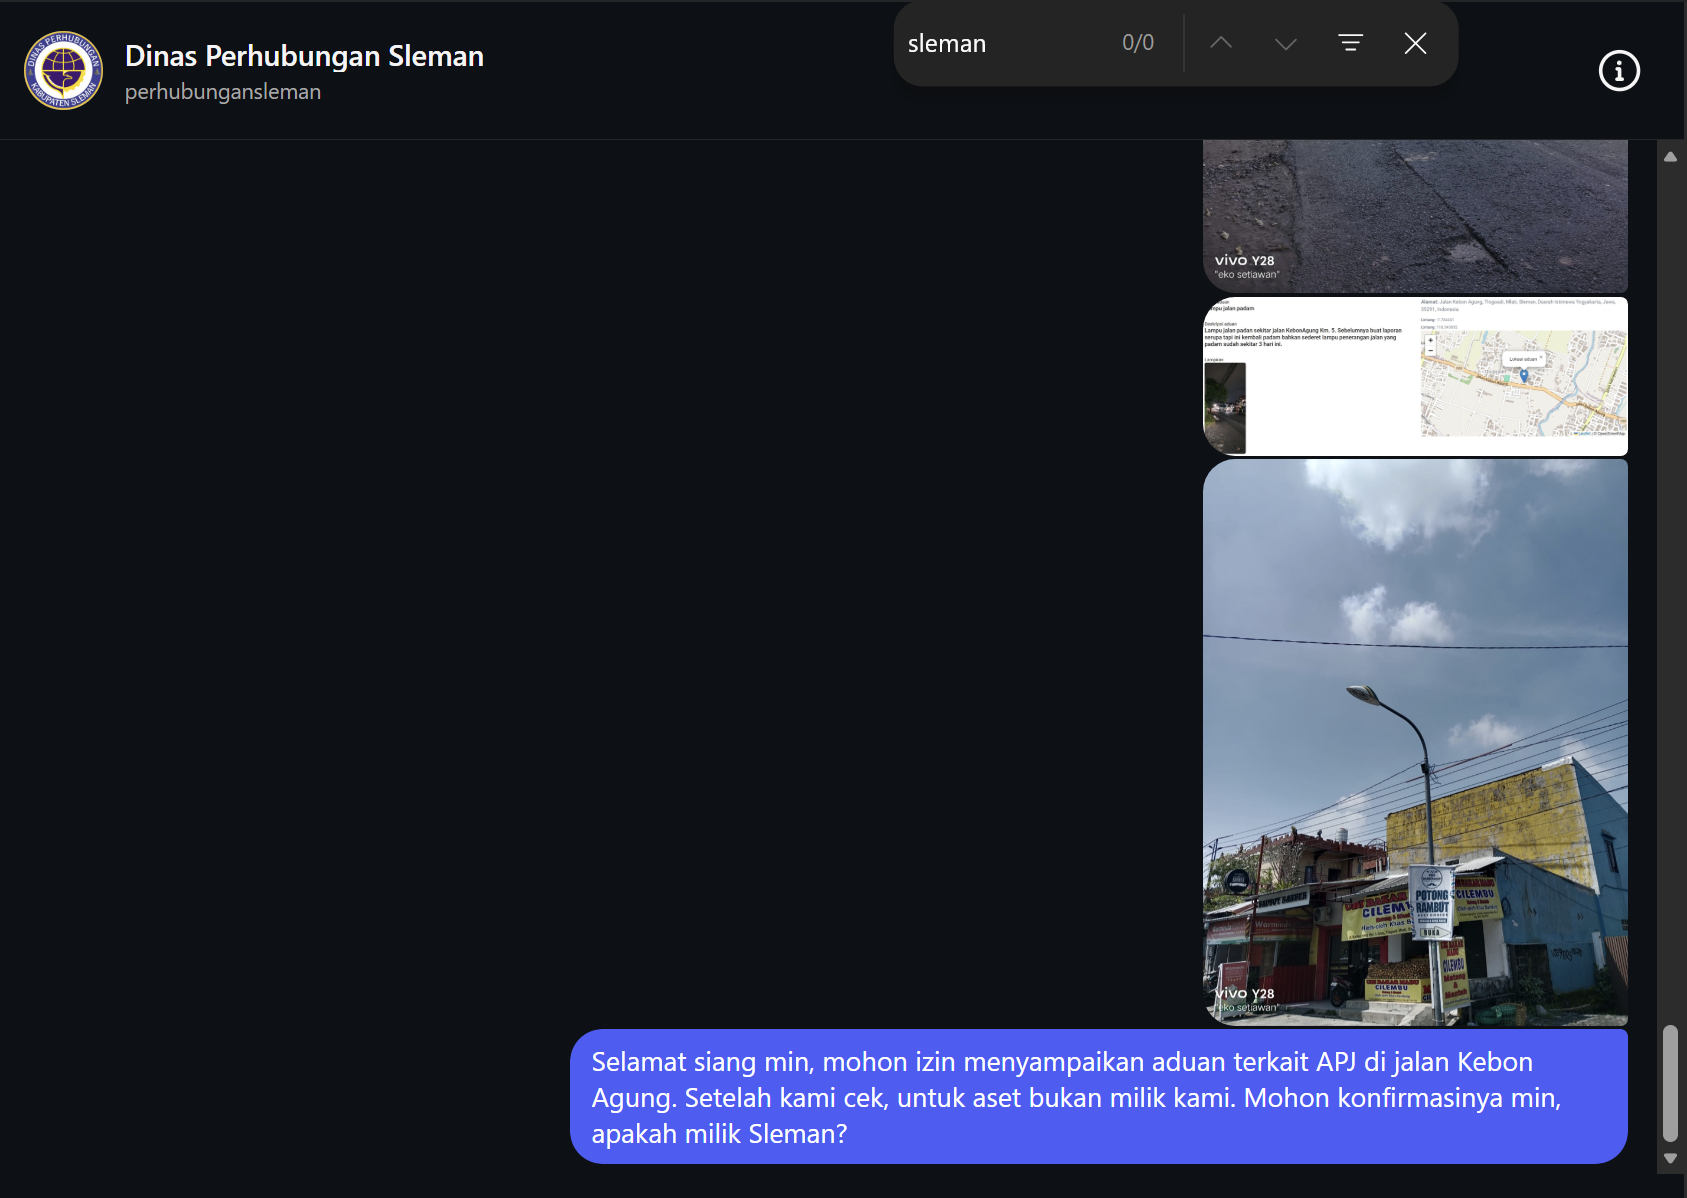Screen dimensions: 1687x1198
Task: Close the message search bar
Action: pos(1415,43)
